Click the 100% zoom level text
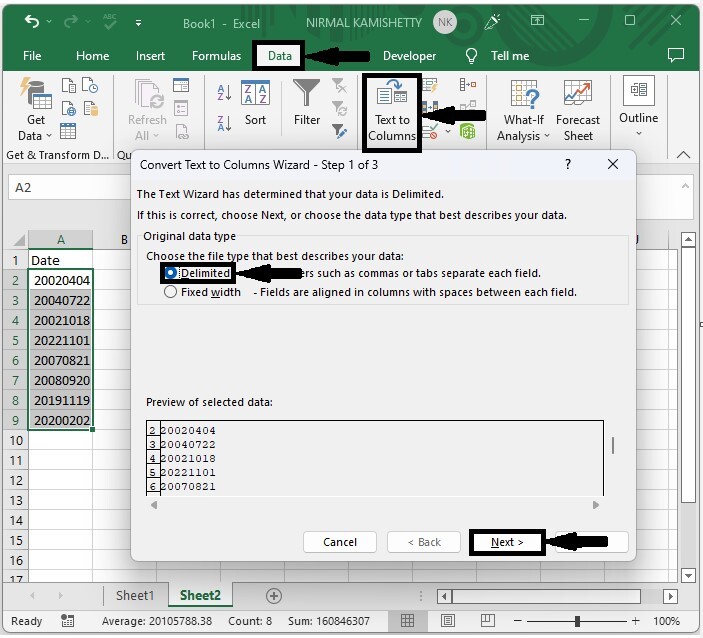This screenshot has width=703, height=638. tap(666, 621)
